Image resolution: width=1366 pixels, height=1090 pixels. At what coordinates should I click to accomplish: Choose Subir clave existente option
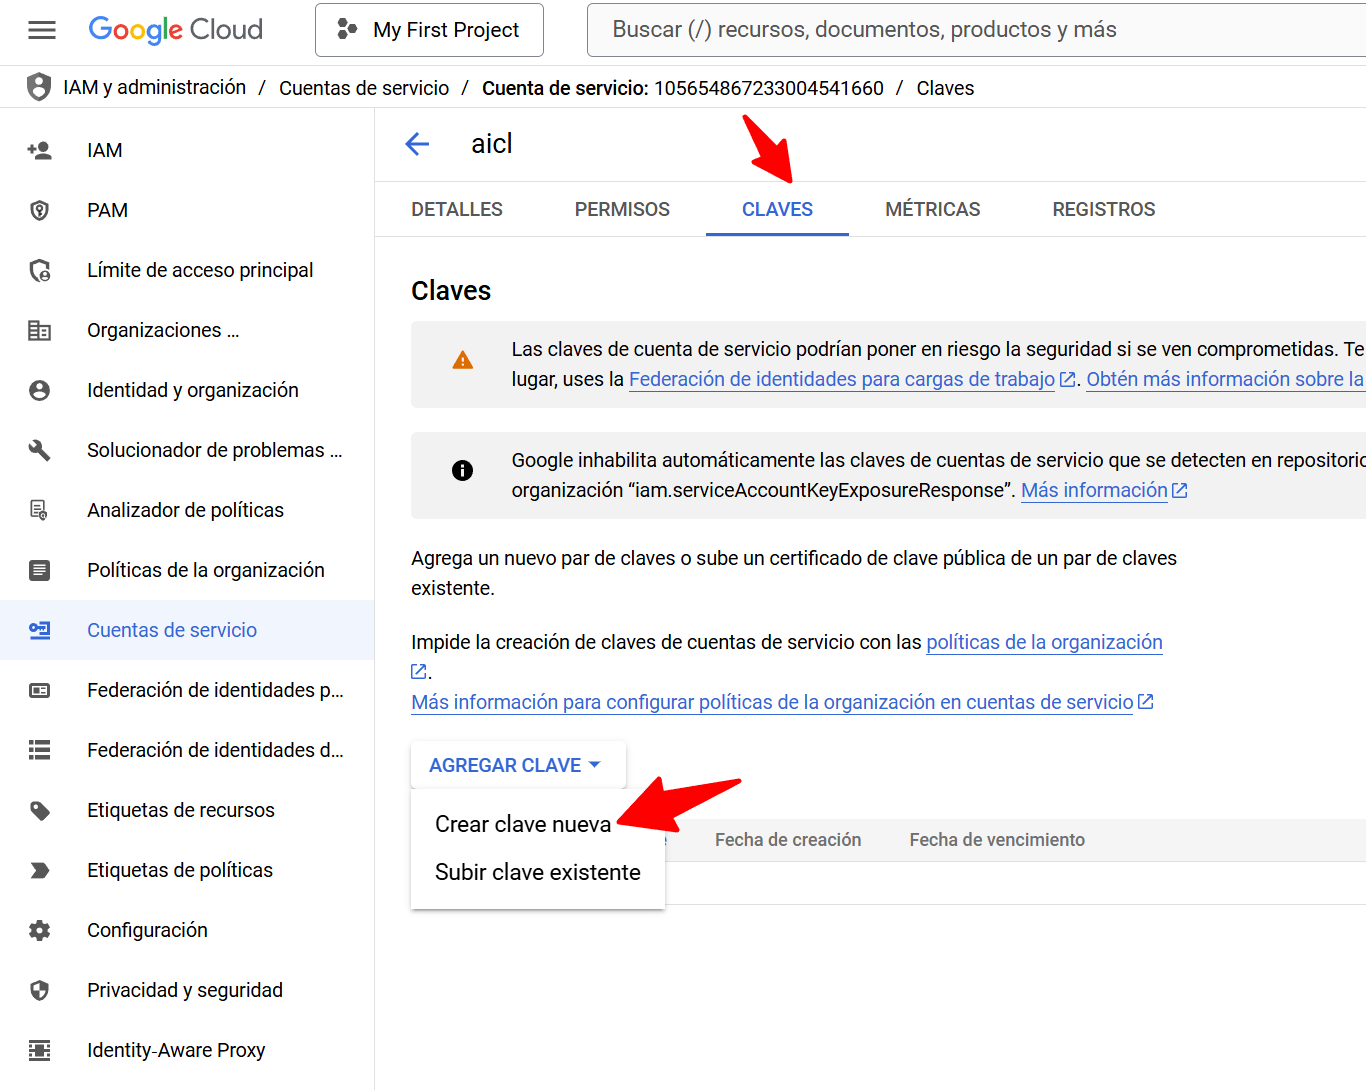[537, 872]
